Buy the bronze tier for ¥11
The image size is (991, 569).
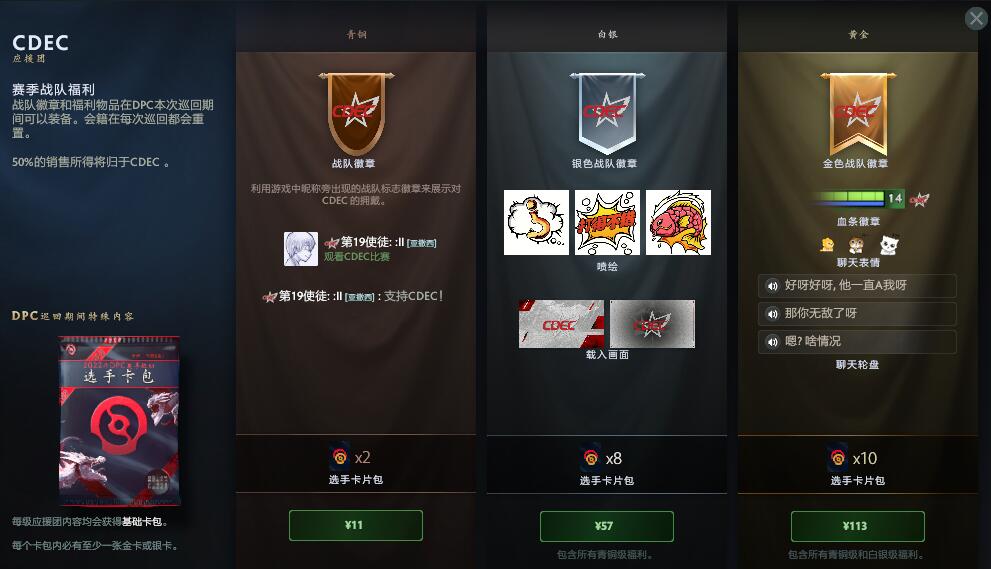tap(356, 525)
